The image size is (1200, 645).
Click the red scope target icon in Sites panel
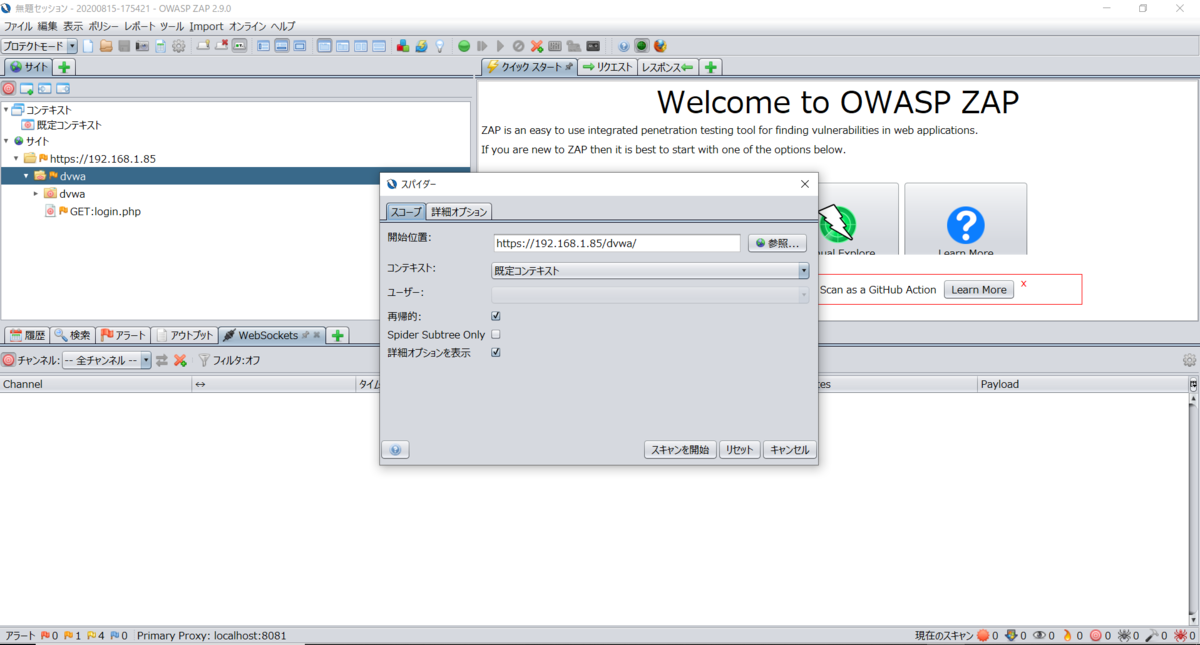9,88
